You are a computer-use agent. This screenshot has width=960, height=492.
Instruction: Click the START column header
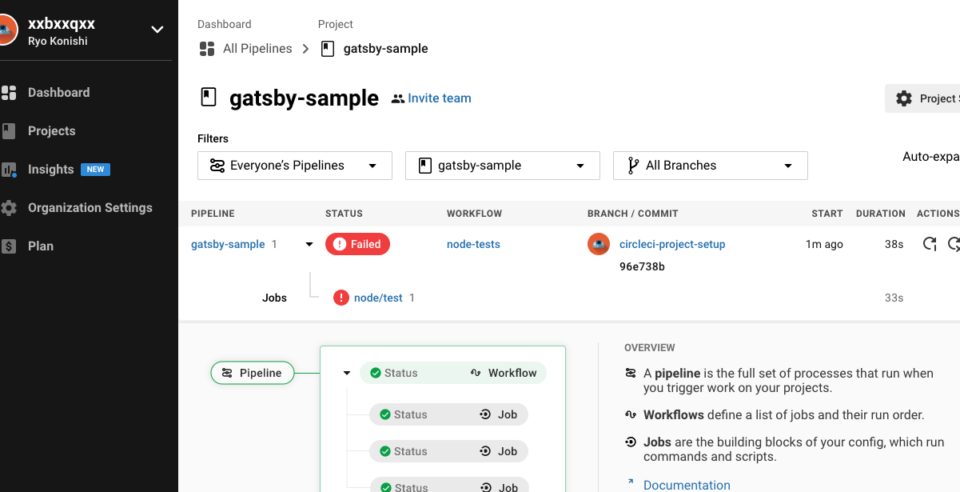point(827,214)
